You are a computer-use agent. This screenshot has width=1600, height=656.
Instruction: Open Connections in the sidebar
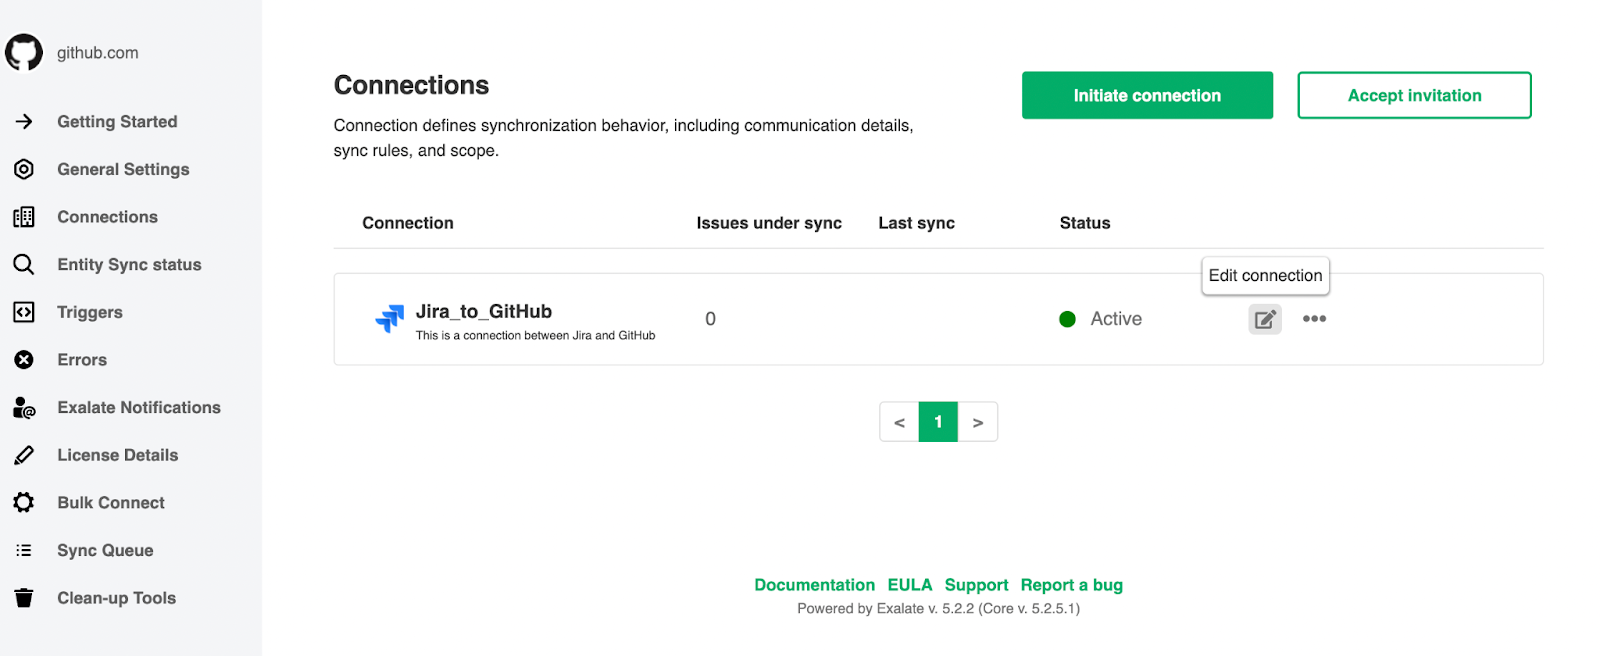107,217
